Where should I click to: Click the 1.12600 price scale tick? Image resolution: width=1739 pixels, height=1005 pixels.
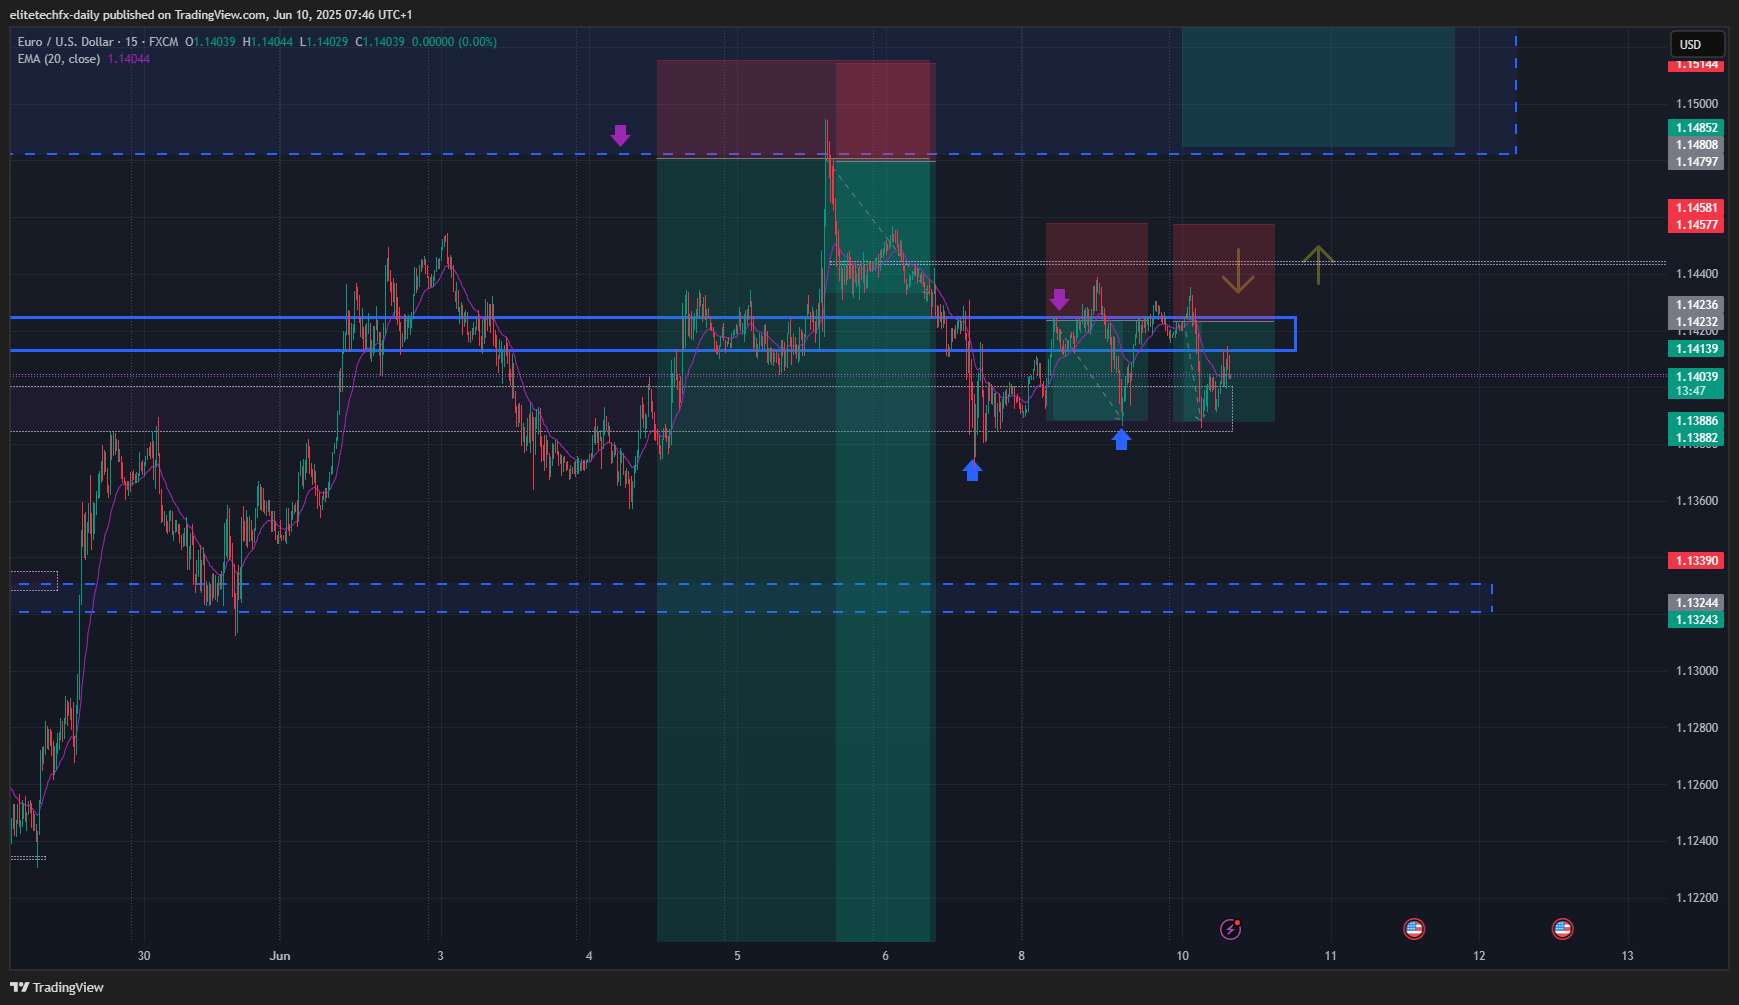(x=1697, y=785)
